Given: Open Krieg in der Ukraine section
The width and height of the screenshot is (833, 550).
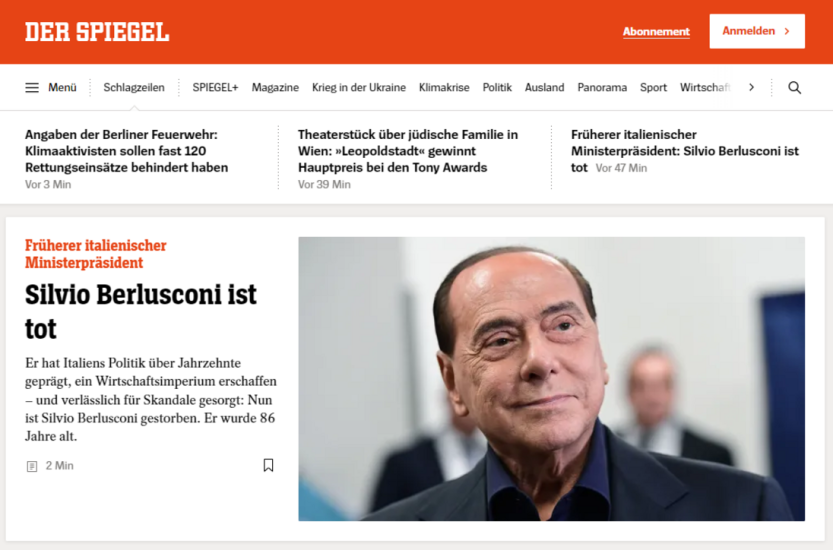Looking at the screenshot, I should [x=359, y=88].
